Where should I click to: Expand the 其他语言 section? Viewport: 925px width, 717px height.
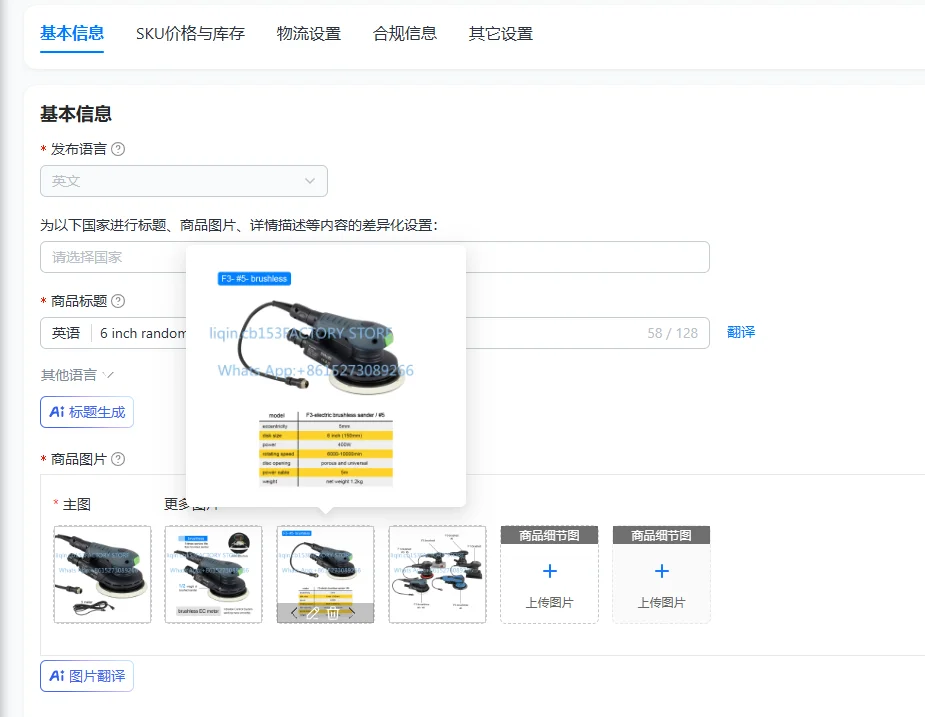click(77, 375)
